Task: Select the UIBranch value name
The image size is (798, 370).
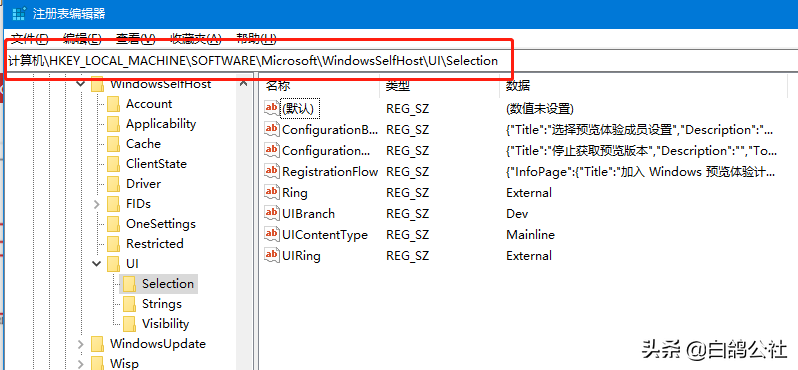Action: pos(308,213)
